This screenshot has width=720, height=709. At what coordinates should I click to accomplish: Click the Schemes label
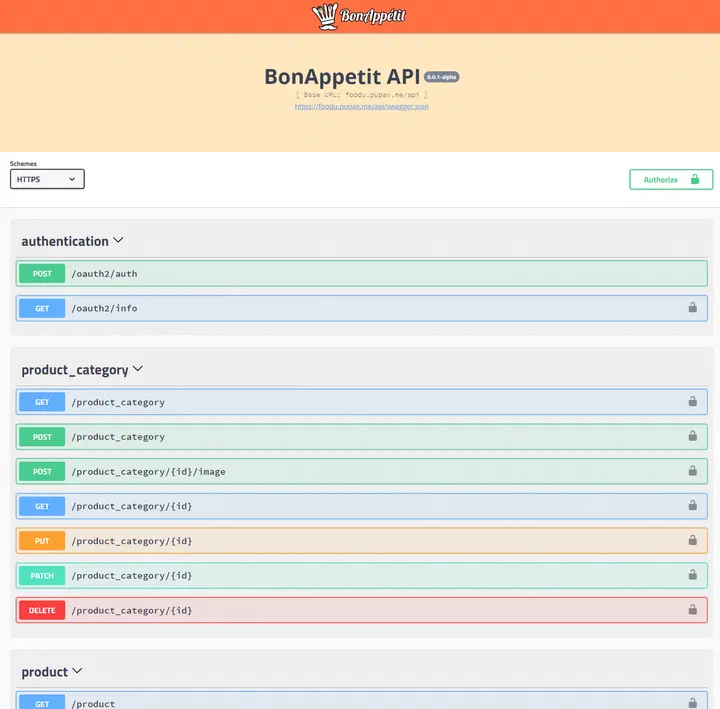tap(23, 163)
